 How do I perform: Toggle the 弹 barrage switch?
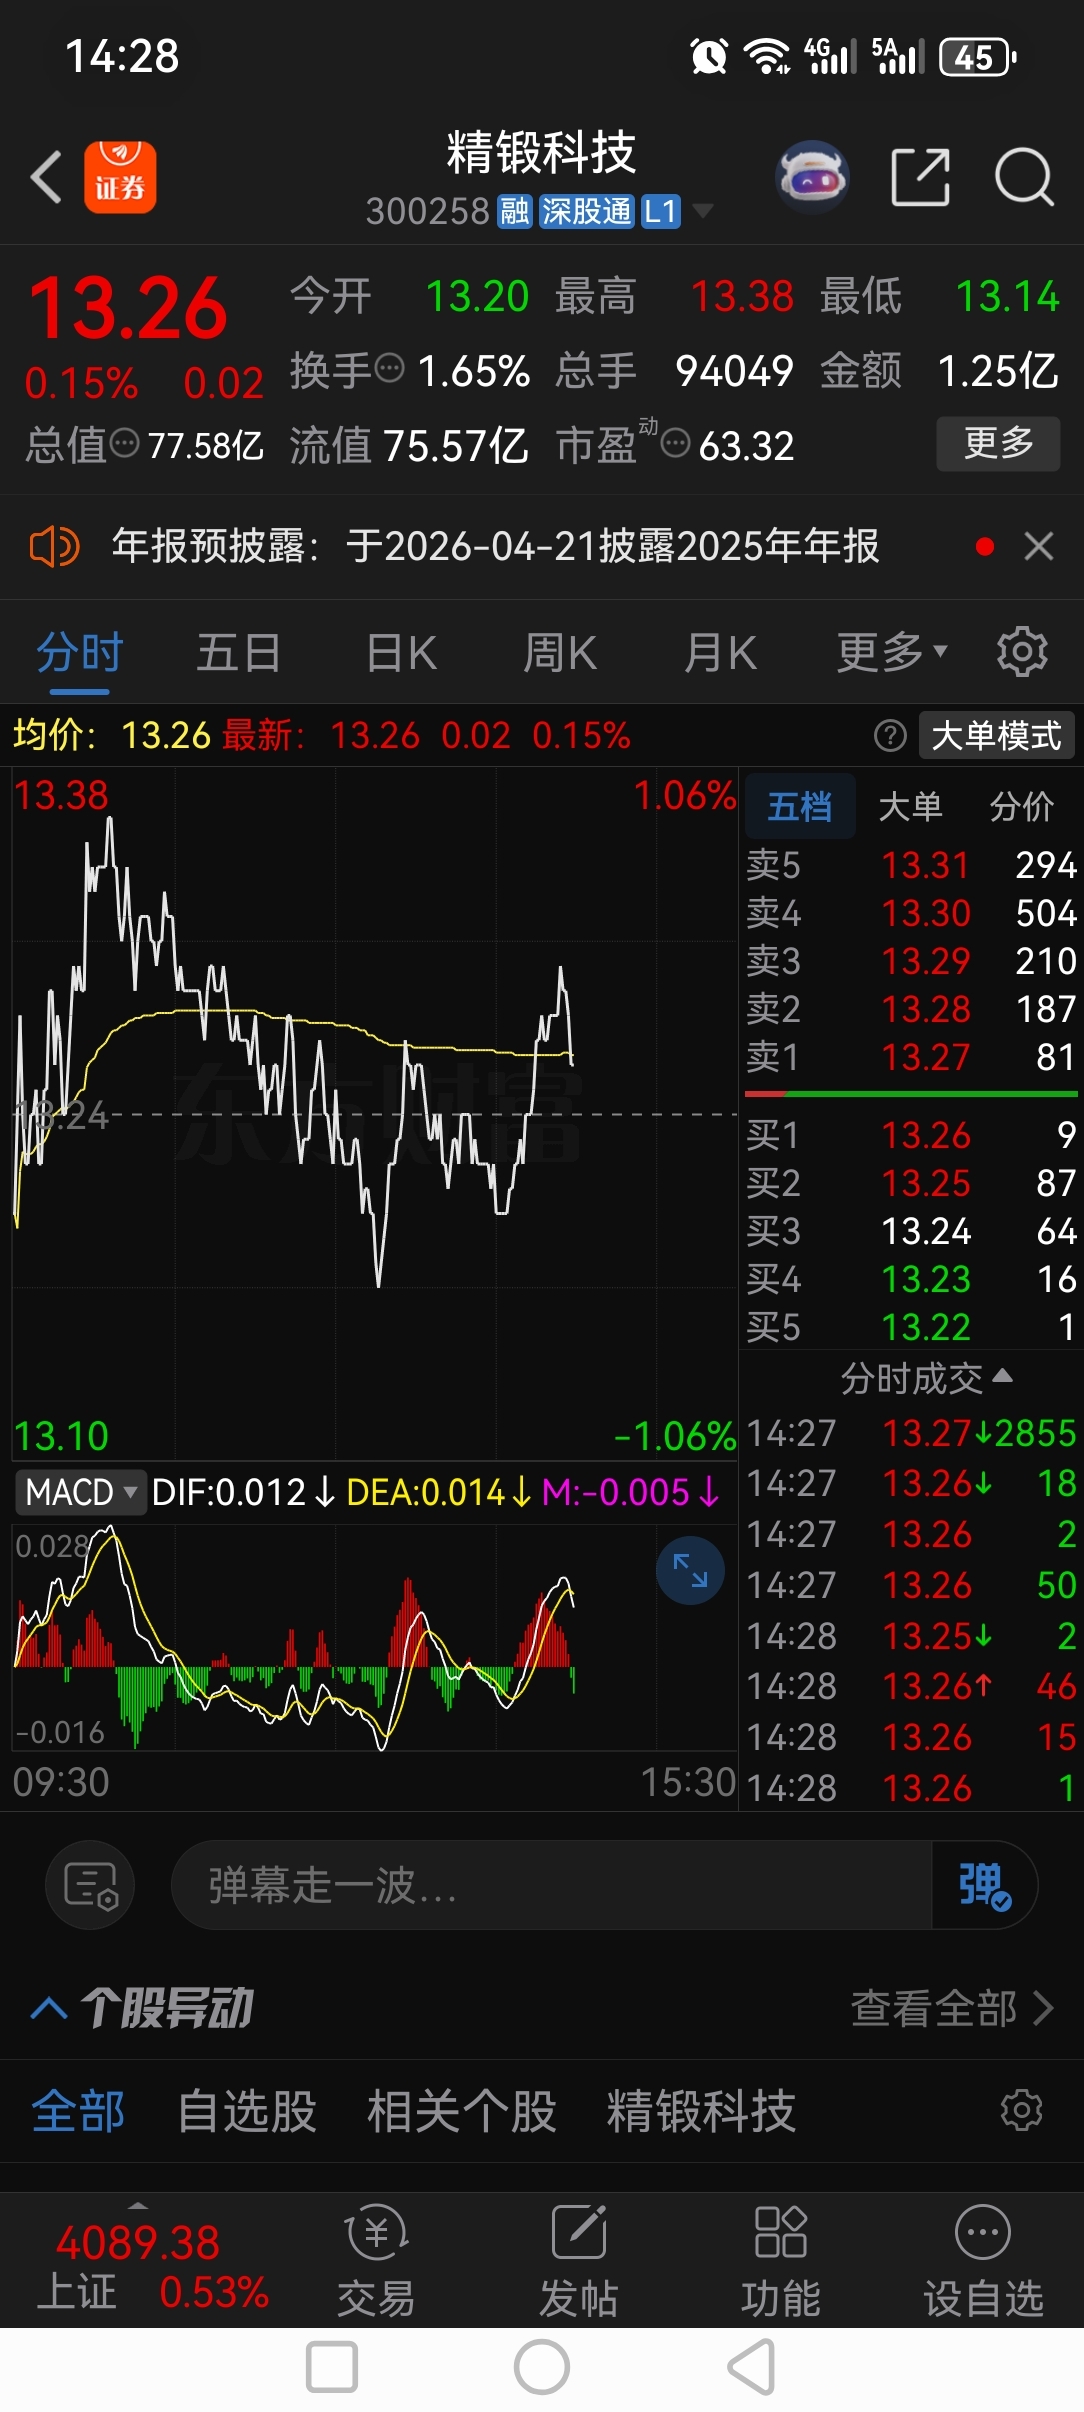tap(984, 1885)
